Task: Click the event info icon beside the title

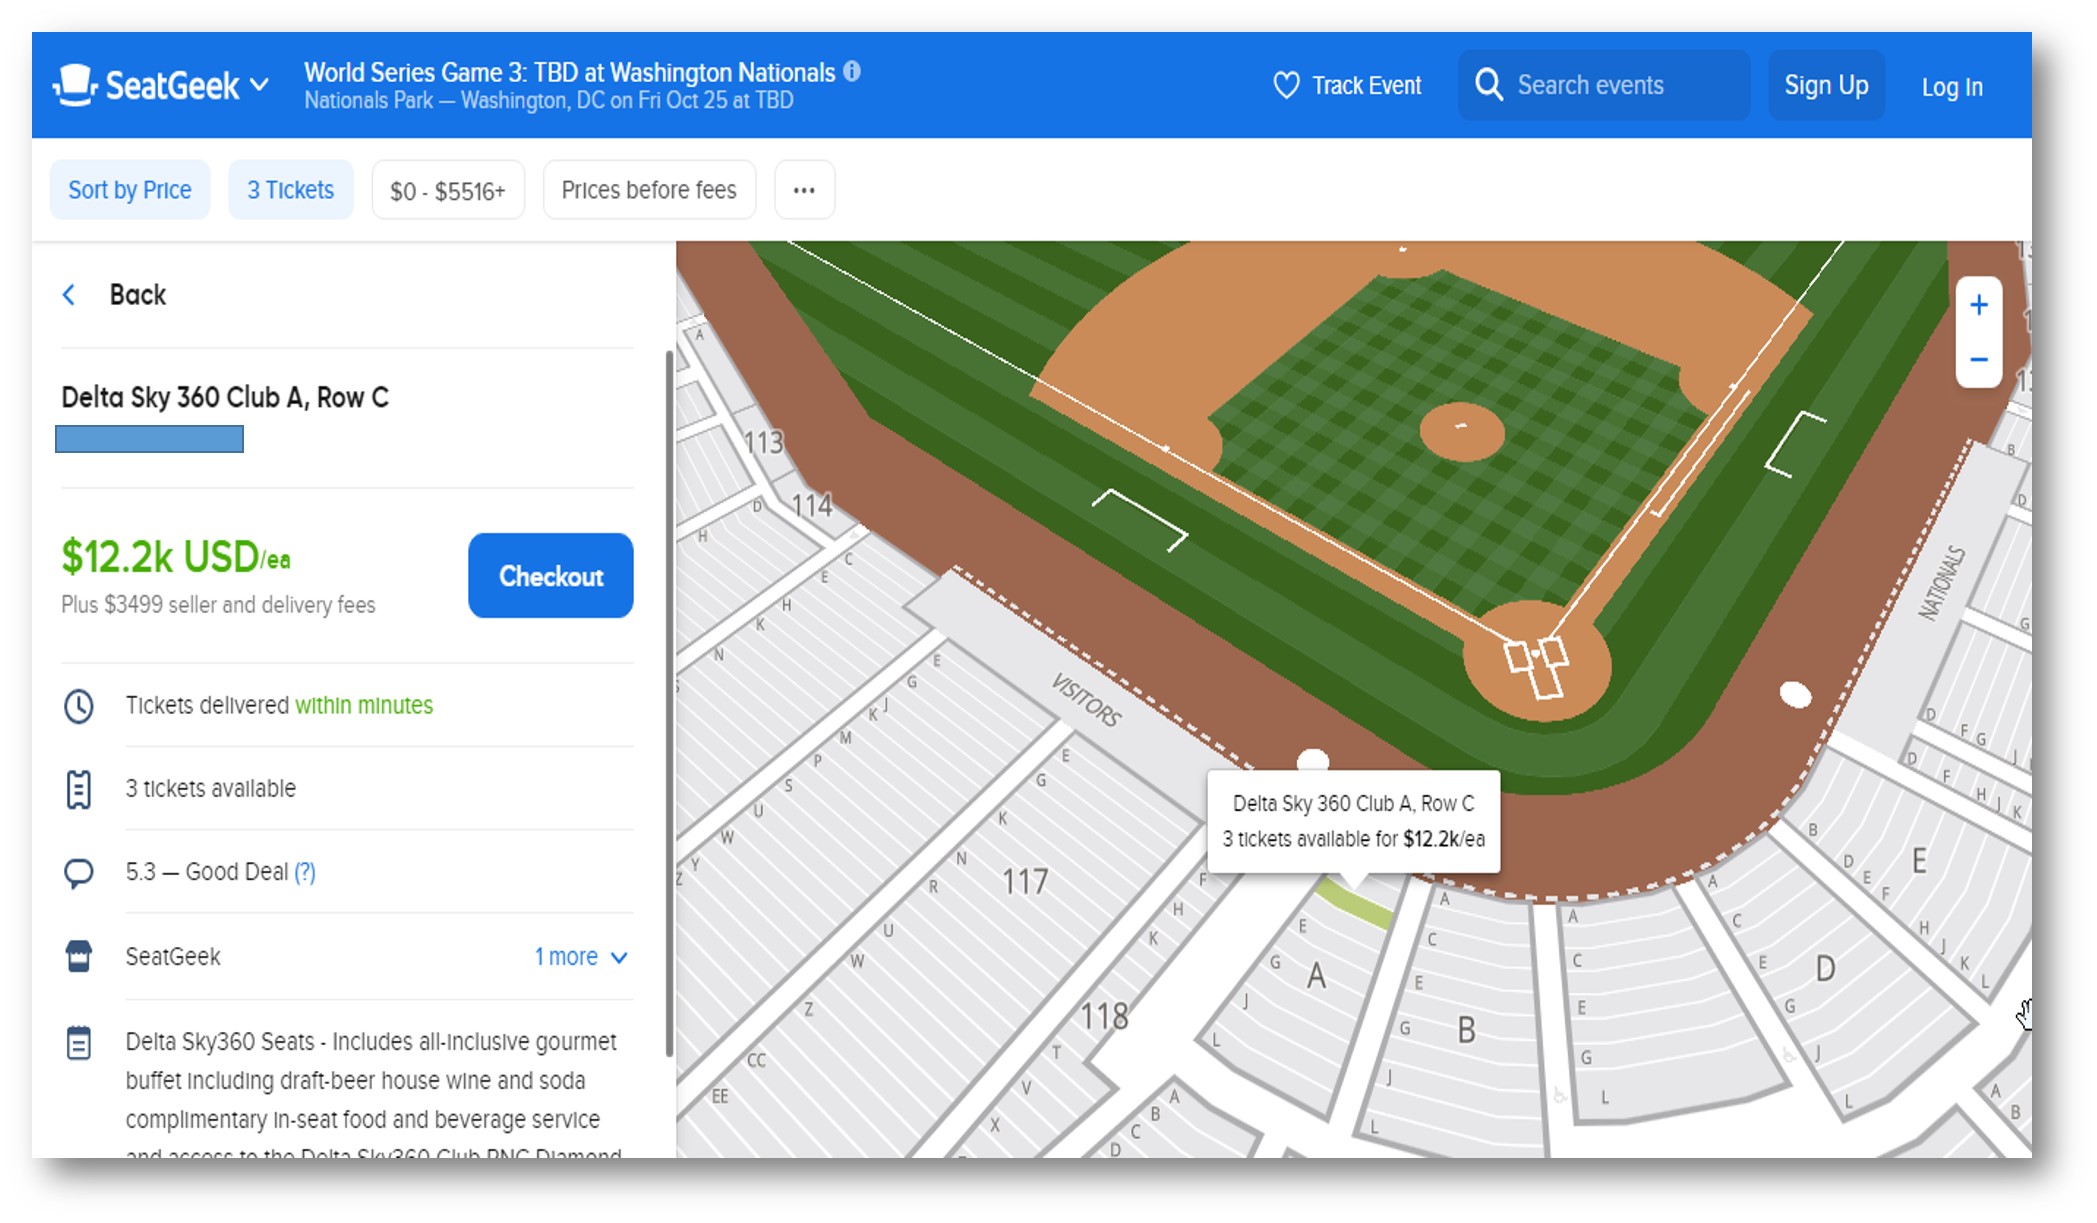Action: [852, 71]
